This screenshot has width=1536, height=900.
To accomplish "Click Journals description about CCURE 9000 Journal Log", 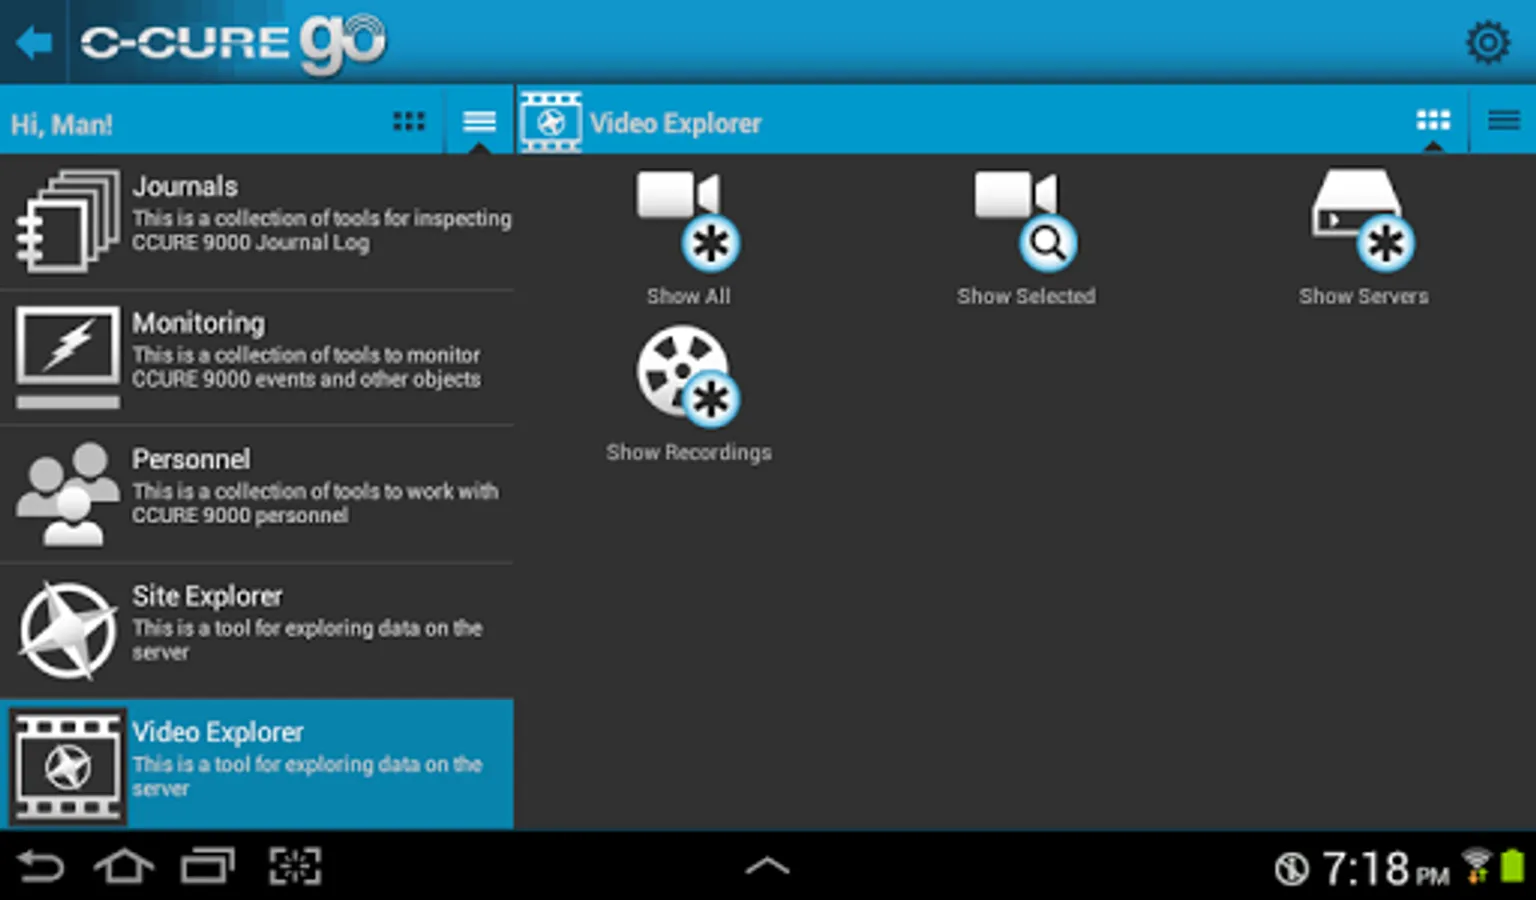I will coord(321,230).
